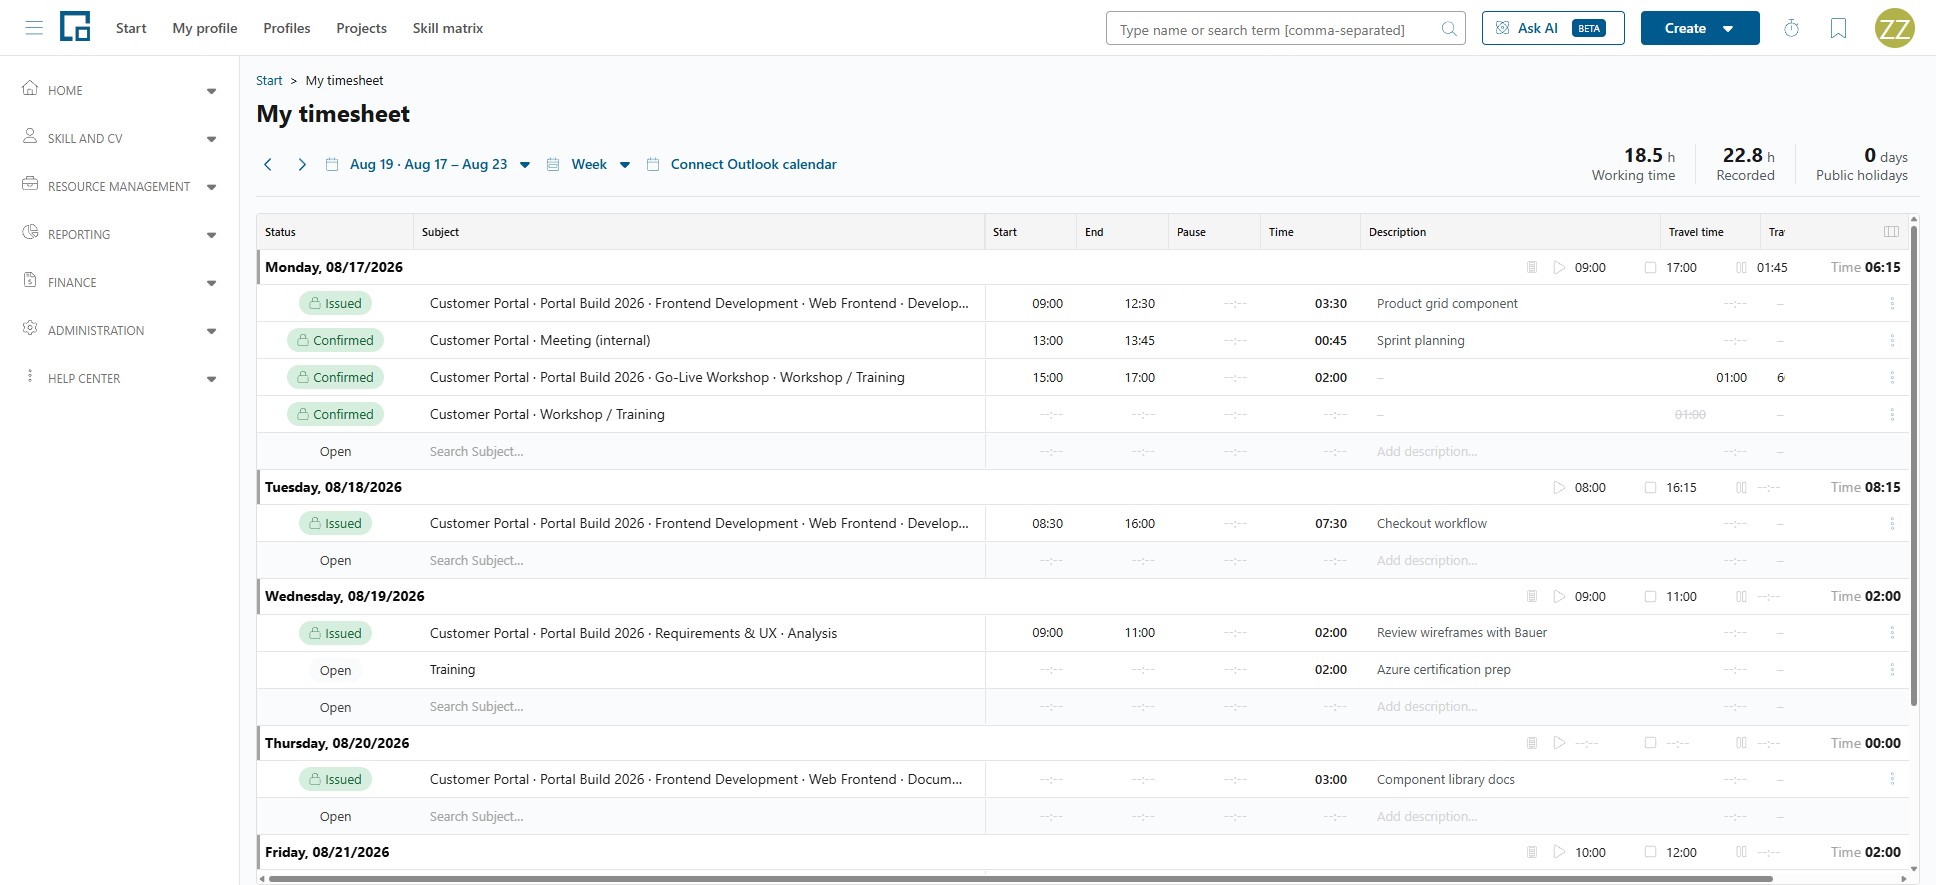Click the Ask AI BETA button
Viewport: 1936px width, 885px height.
pyautogui.click(x=1553, y=28)
